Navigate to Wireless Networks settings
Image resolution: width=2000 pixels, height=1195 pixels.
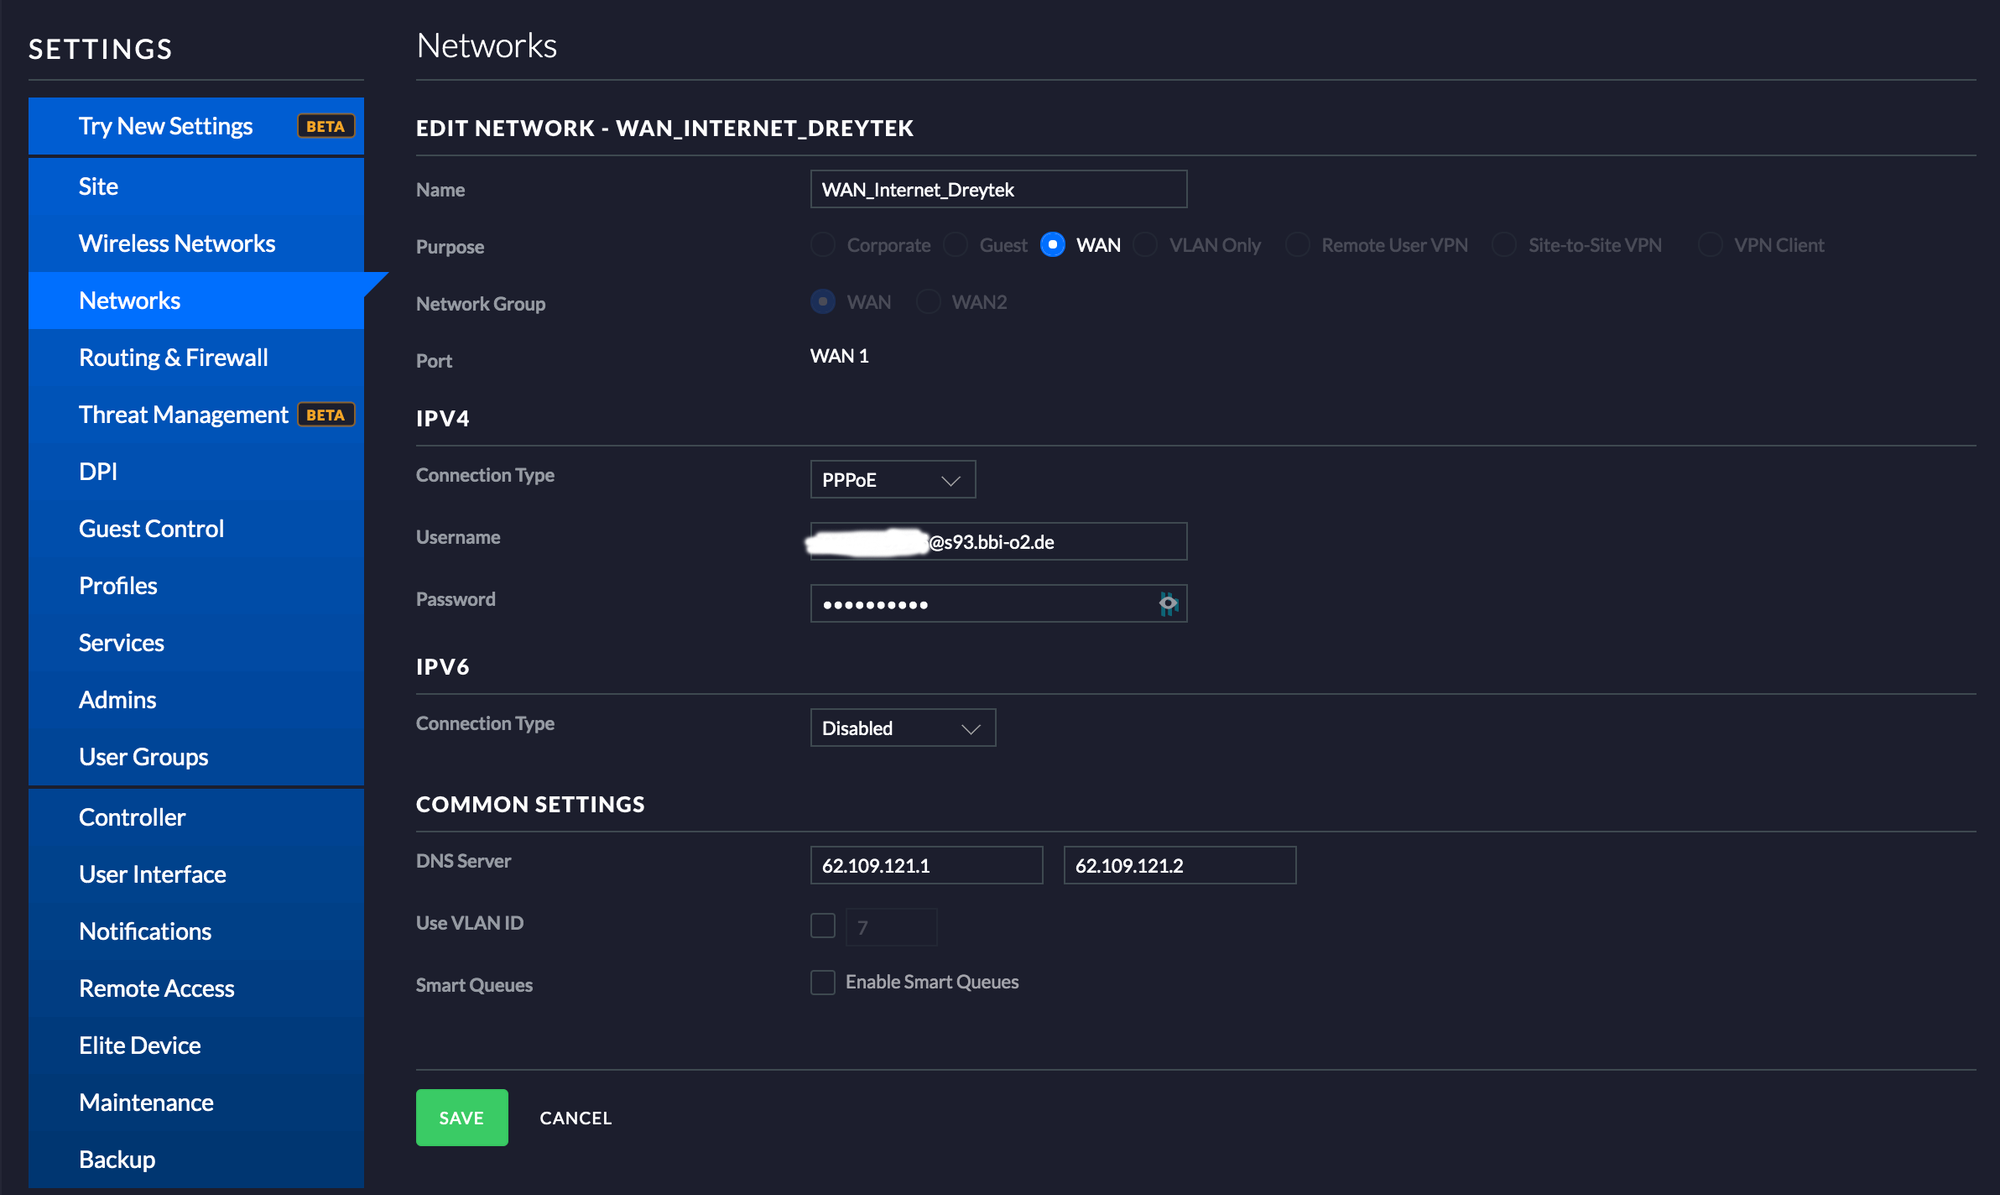[x=177, y=243]
